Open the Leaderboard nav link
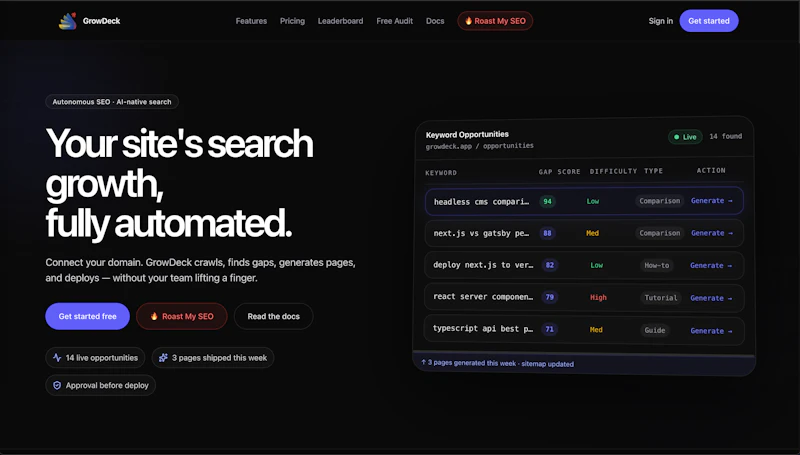800x455 pixels. (340, 21)
